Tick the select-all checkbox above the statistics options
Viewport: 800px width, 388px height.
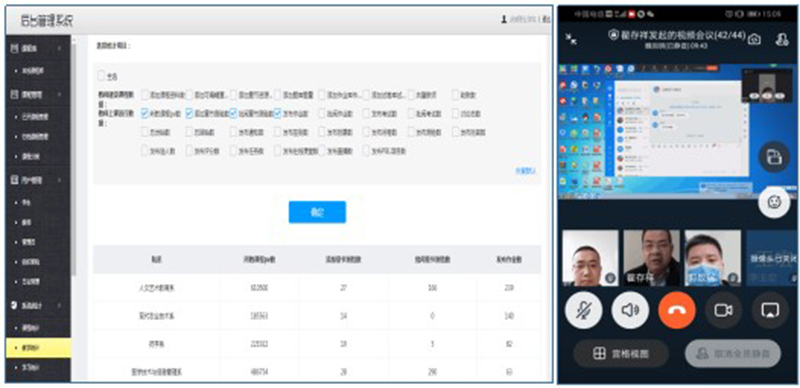pyautogui.click(x=101, y=76)
